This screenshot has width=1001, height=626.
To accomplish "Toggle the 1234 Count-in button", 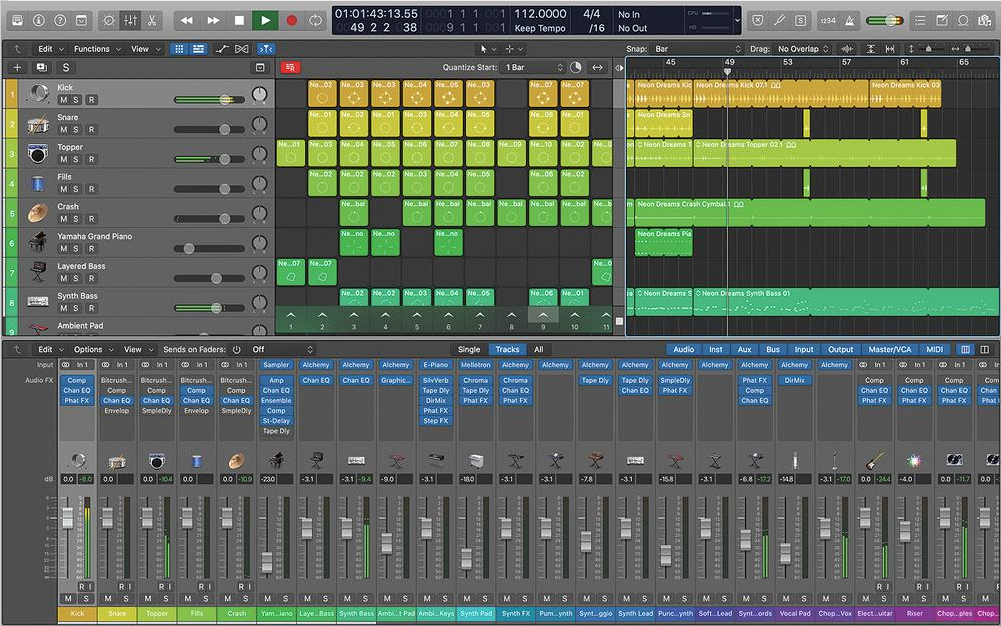I will [x=828, y=20].
